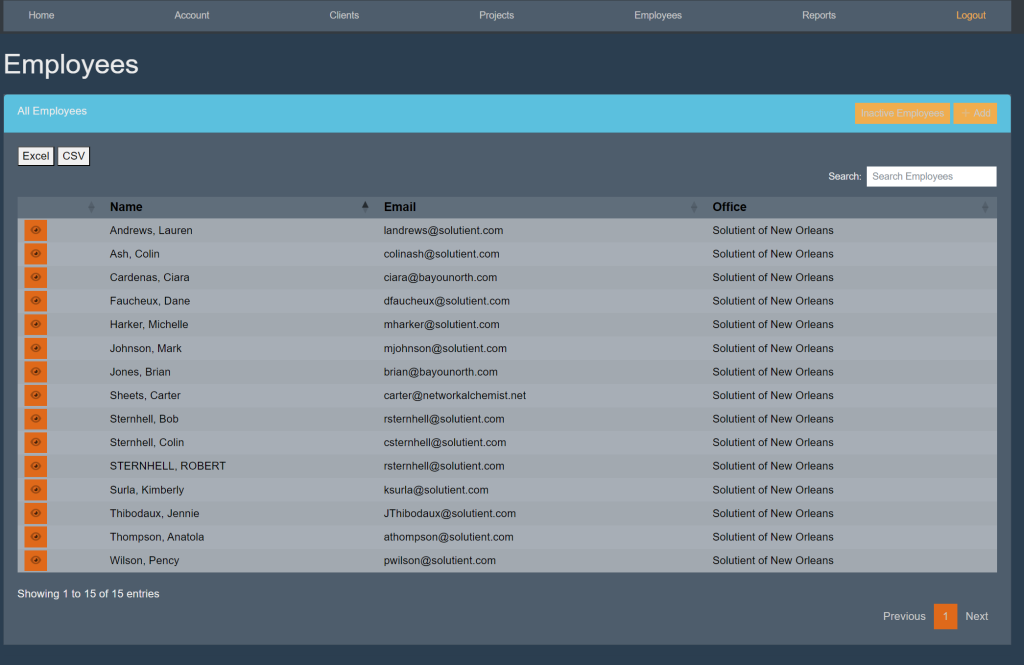Click the Search Employees input field
Screen dimensions: 1024x665
[x=930, y=176]
